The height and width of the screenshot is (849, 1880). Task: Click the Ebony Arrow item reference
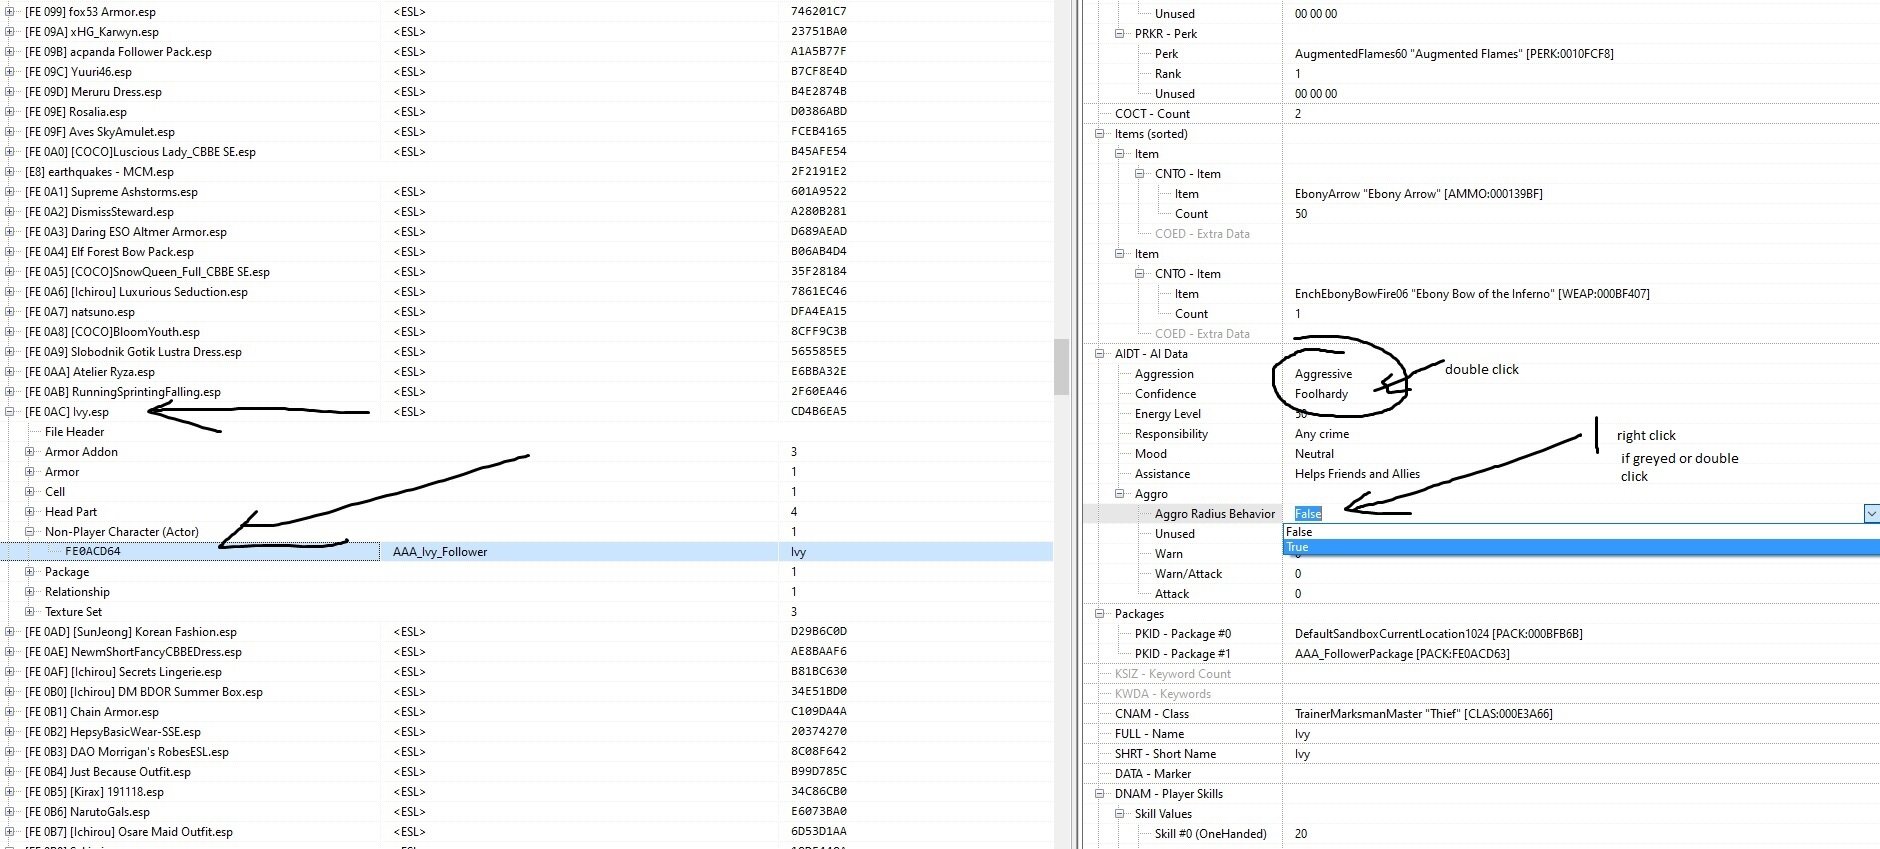pyautogui.click(x=1418, y=194)
